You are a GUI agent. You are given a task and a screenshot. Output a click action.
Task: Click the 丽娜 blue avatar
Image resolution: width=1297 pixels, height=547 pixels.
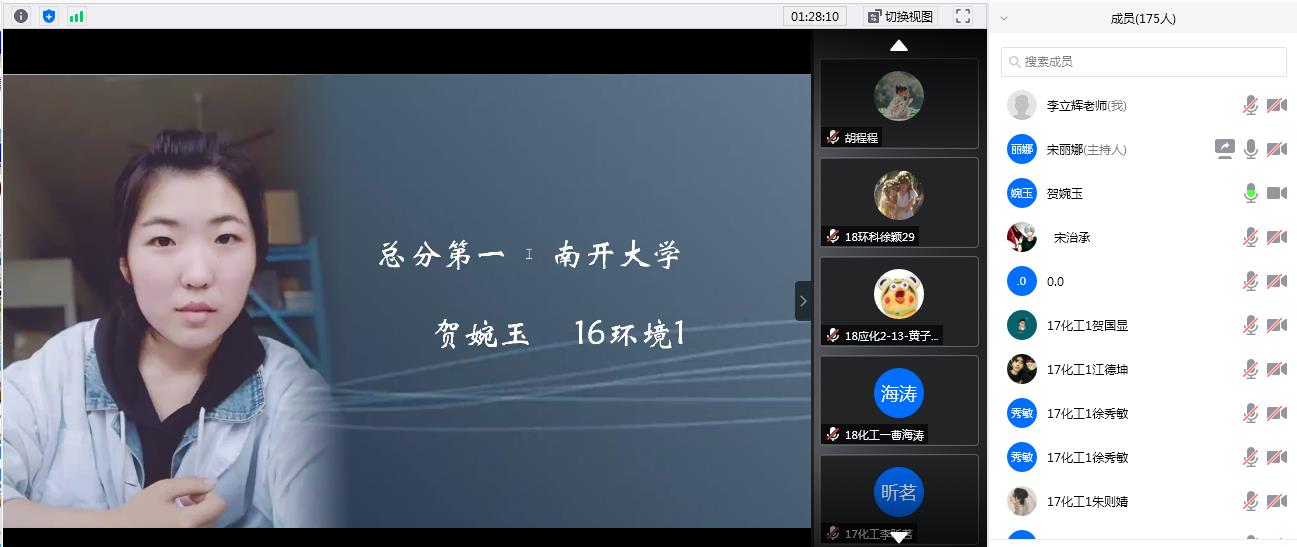click(1022, 149)
